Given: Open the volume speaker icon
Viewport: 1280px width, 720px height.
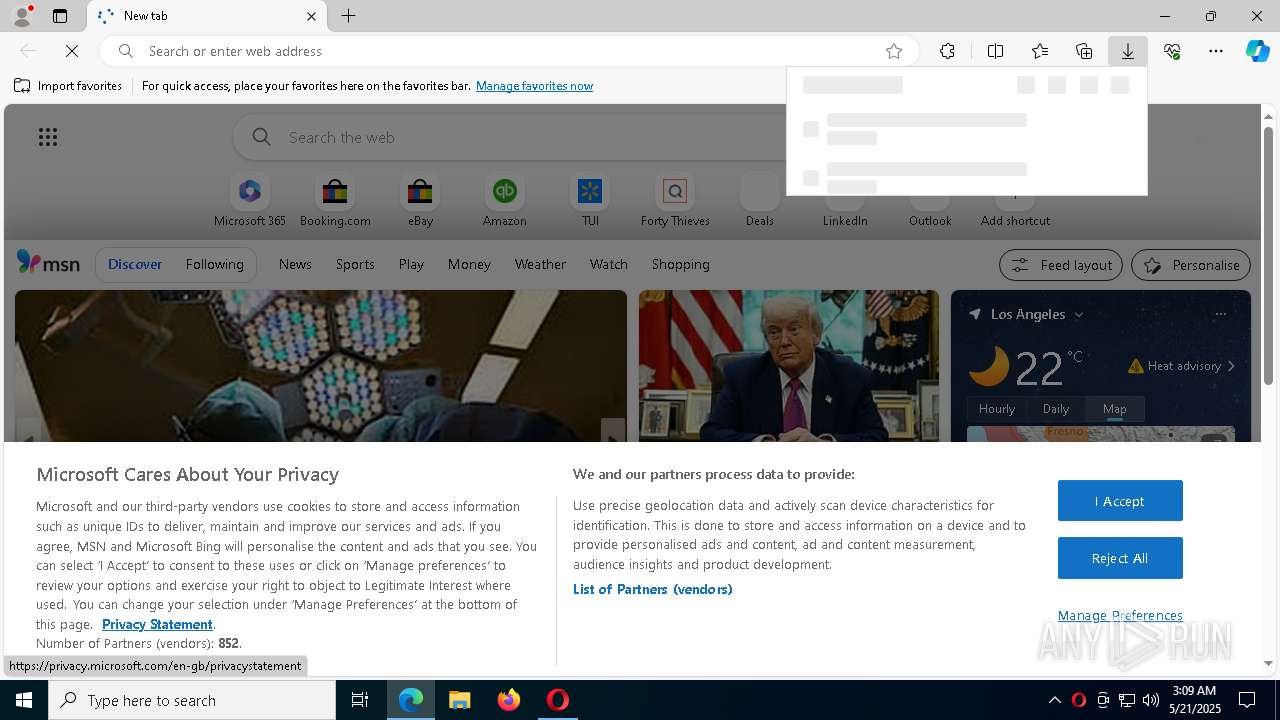Looking at the screenshot, I should click(x=1151, y=700).
